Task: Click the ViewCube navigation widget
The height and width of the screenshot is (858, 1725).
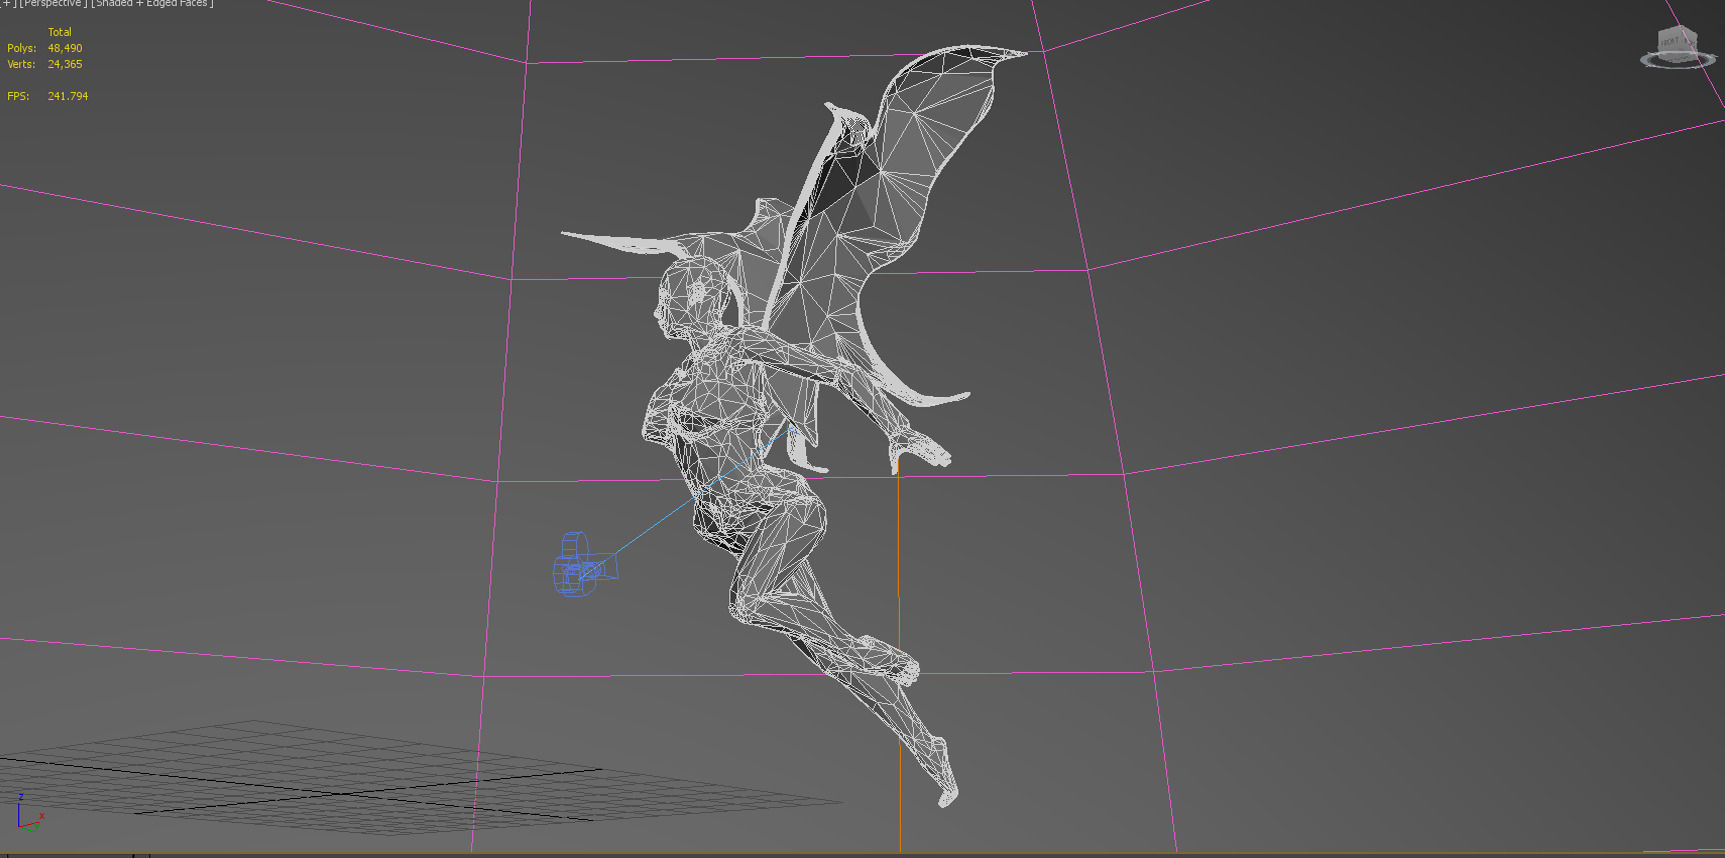Action: click(1677, 48)
